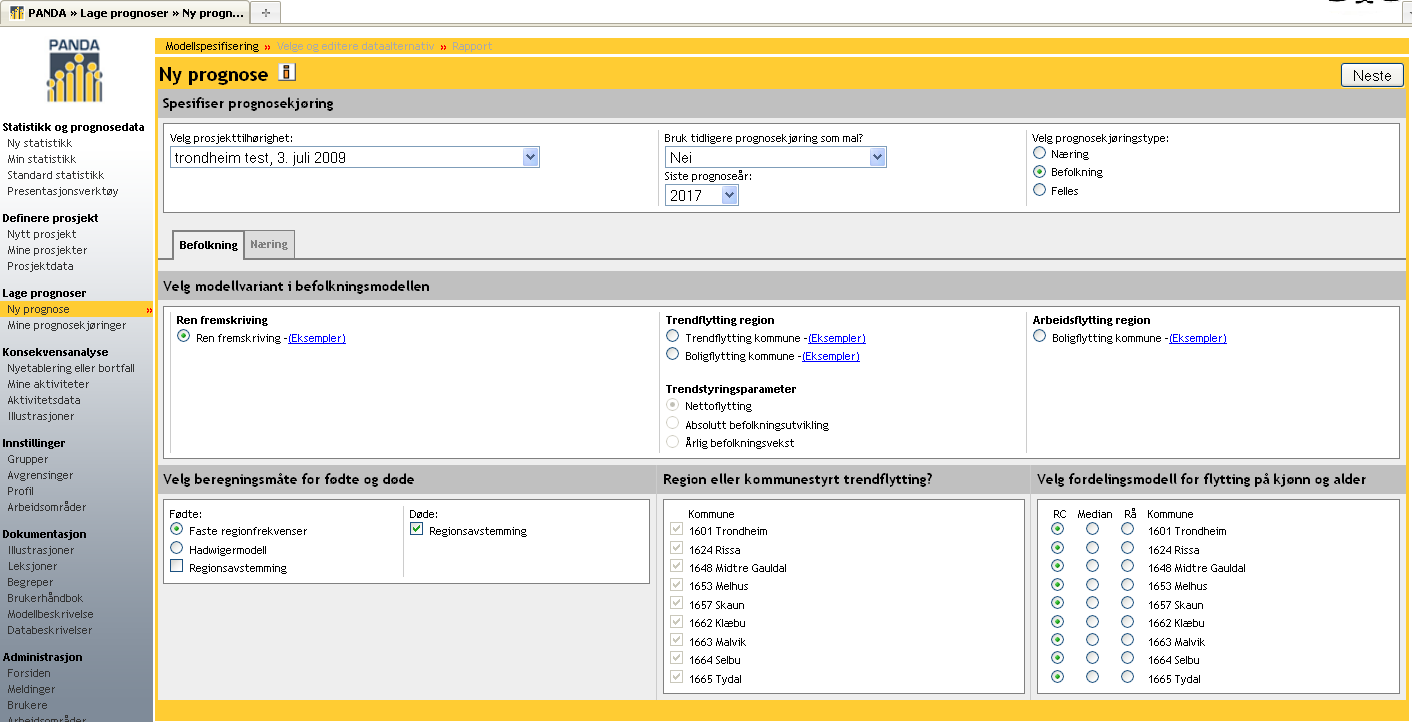1412x722 pixels.
Task: Open the Velg prosjekttilhørighet dropdown
Action: pyautogui.click(x=354, y=157)
